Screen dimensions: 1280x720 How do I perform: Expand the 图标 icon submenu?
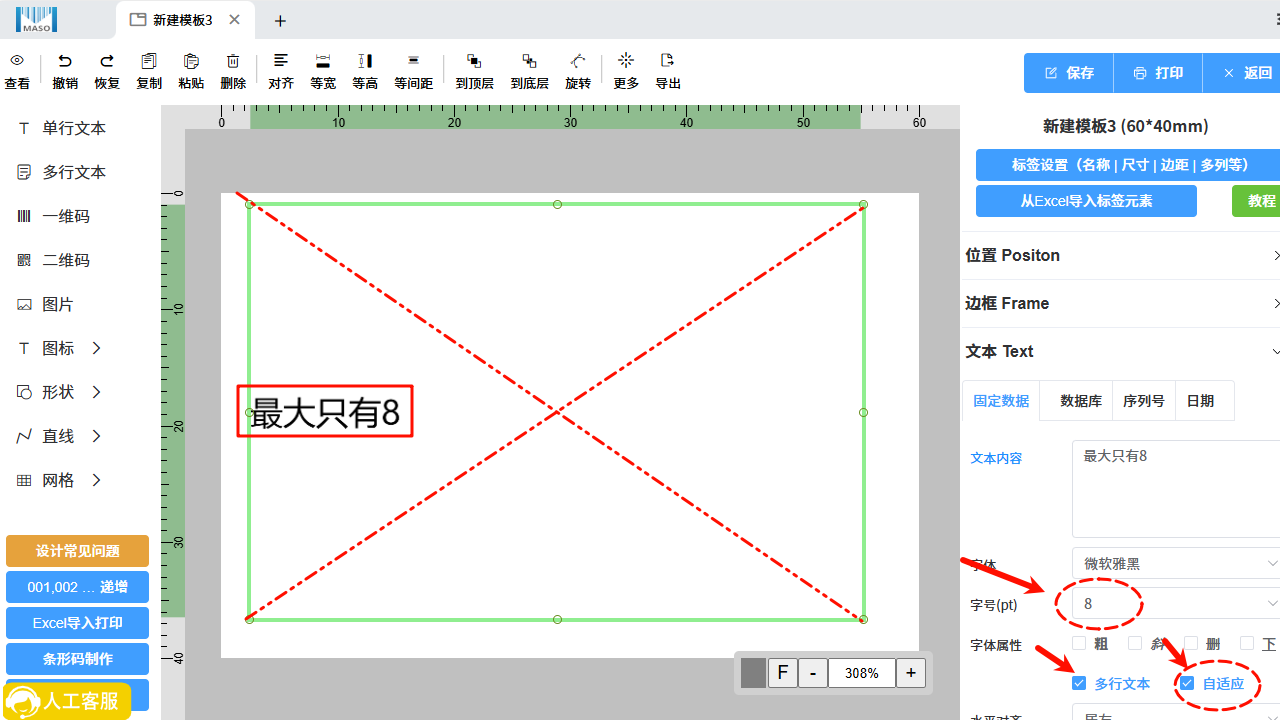coord(97,348)
